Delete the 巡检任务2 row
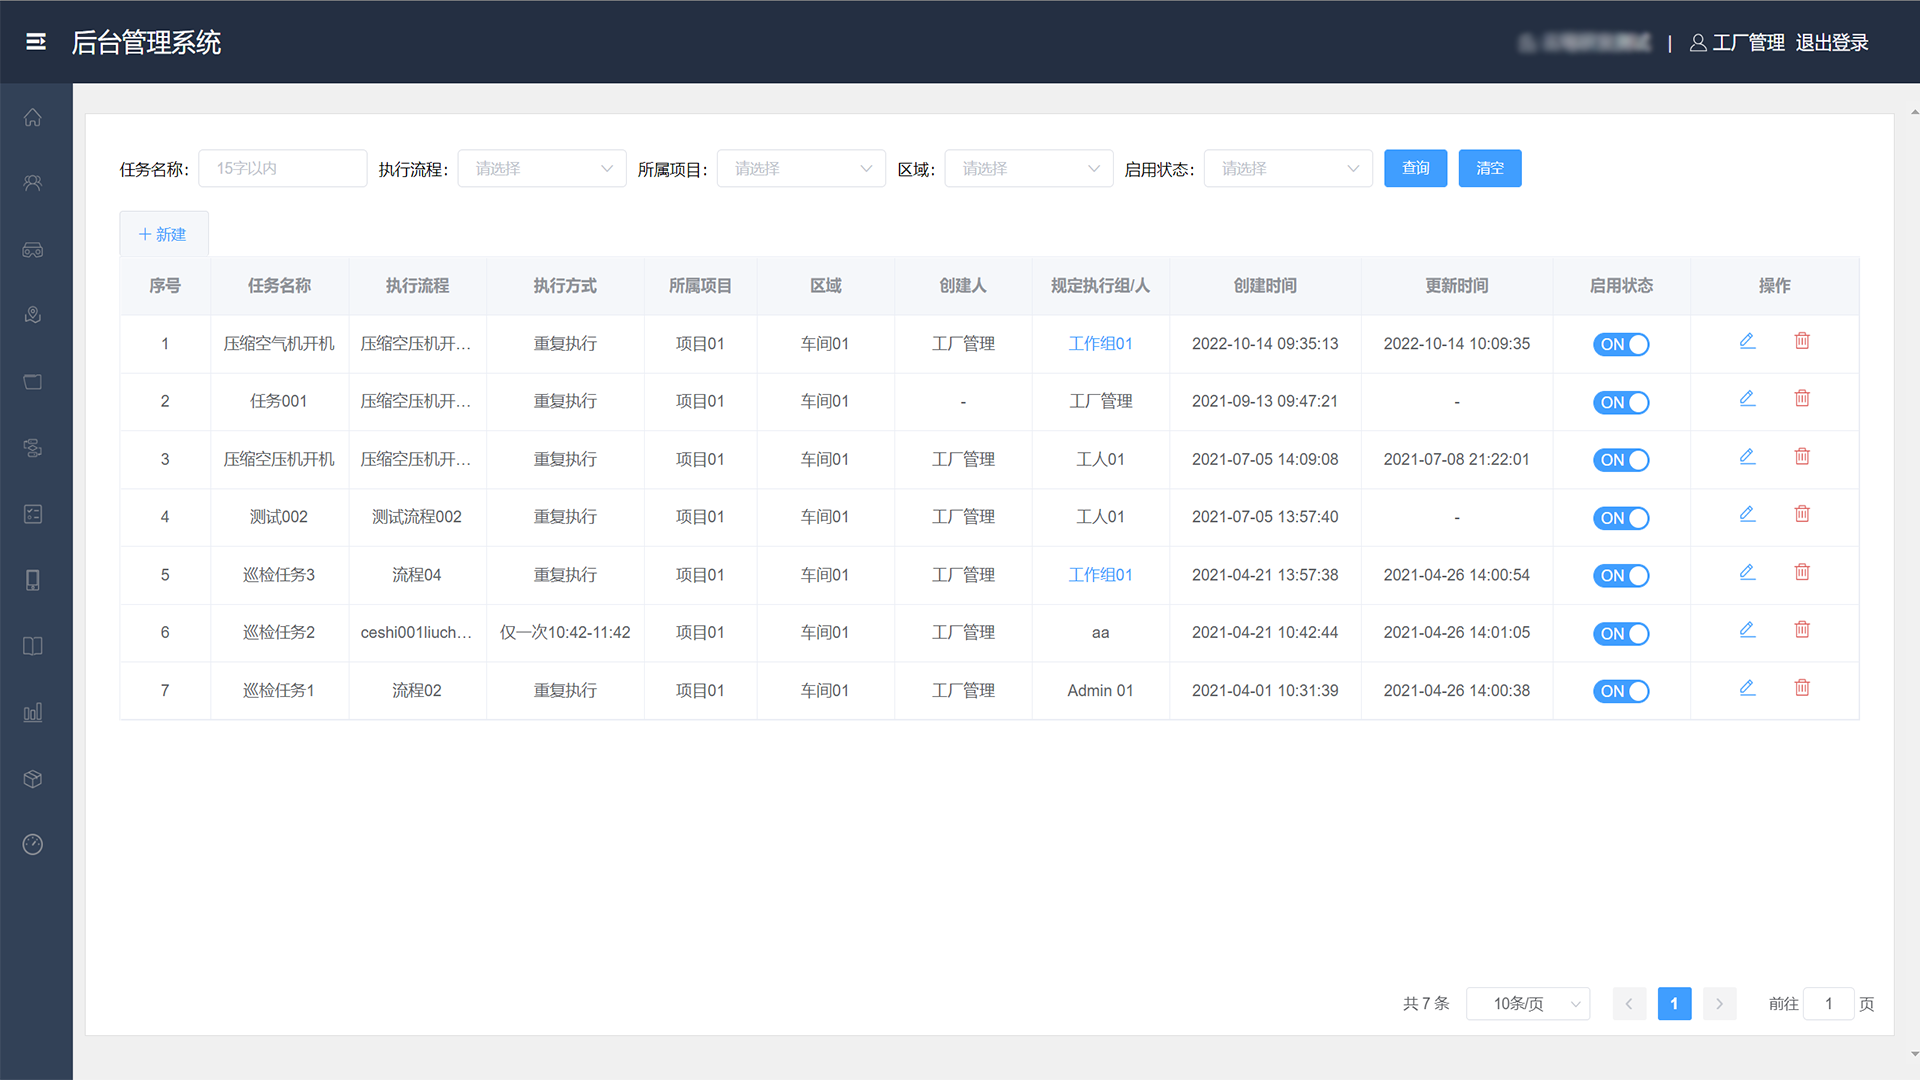1920x1080 pixels. [1802, 630]
